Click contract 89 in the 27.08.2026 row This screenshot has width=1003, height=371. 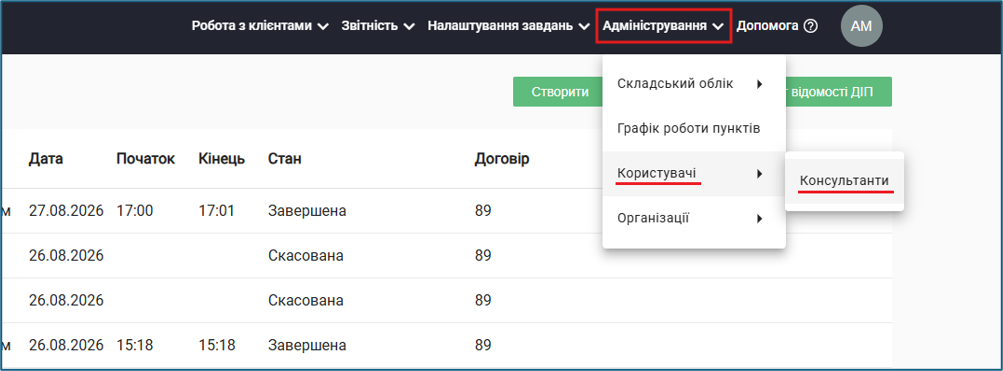[483, 210]
